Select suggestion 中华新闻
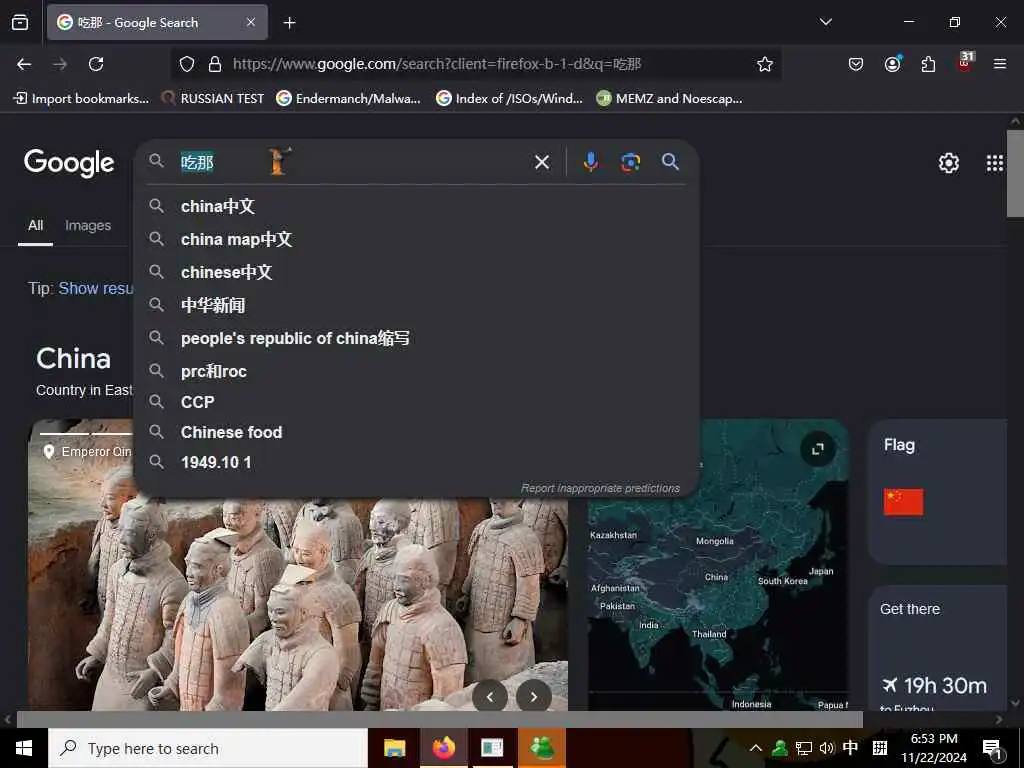 click(x=416, y=305)
